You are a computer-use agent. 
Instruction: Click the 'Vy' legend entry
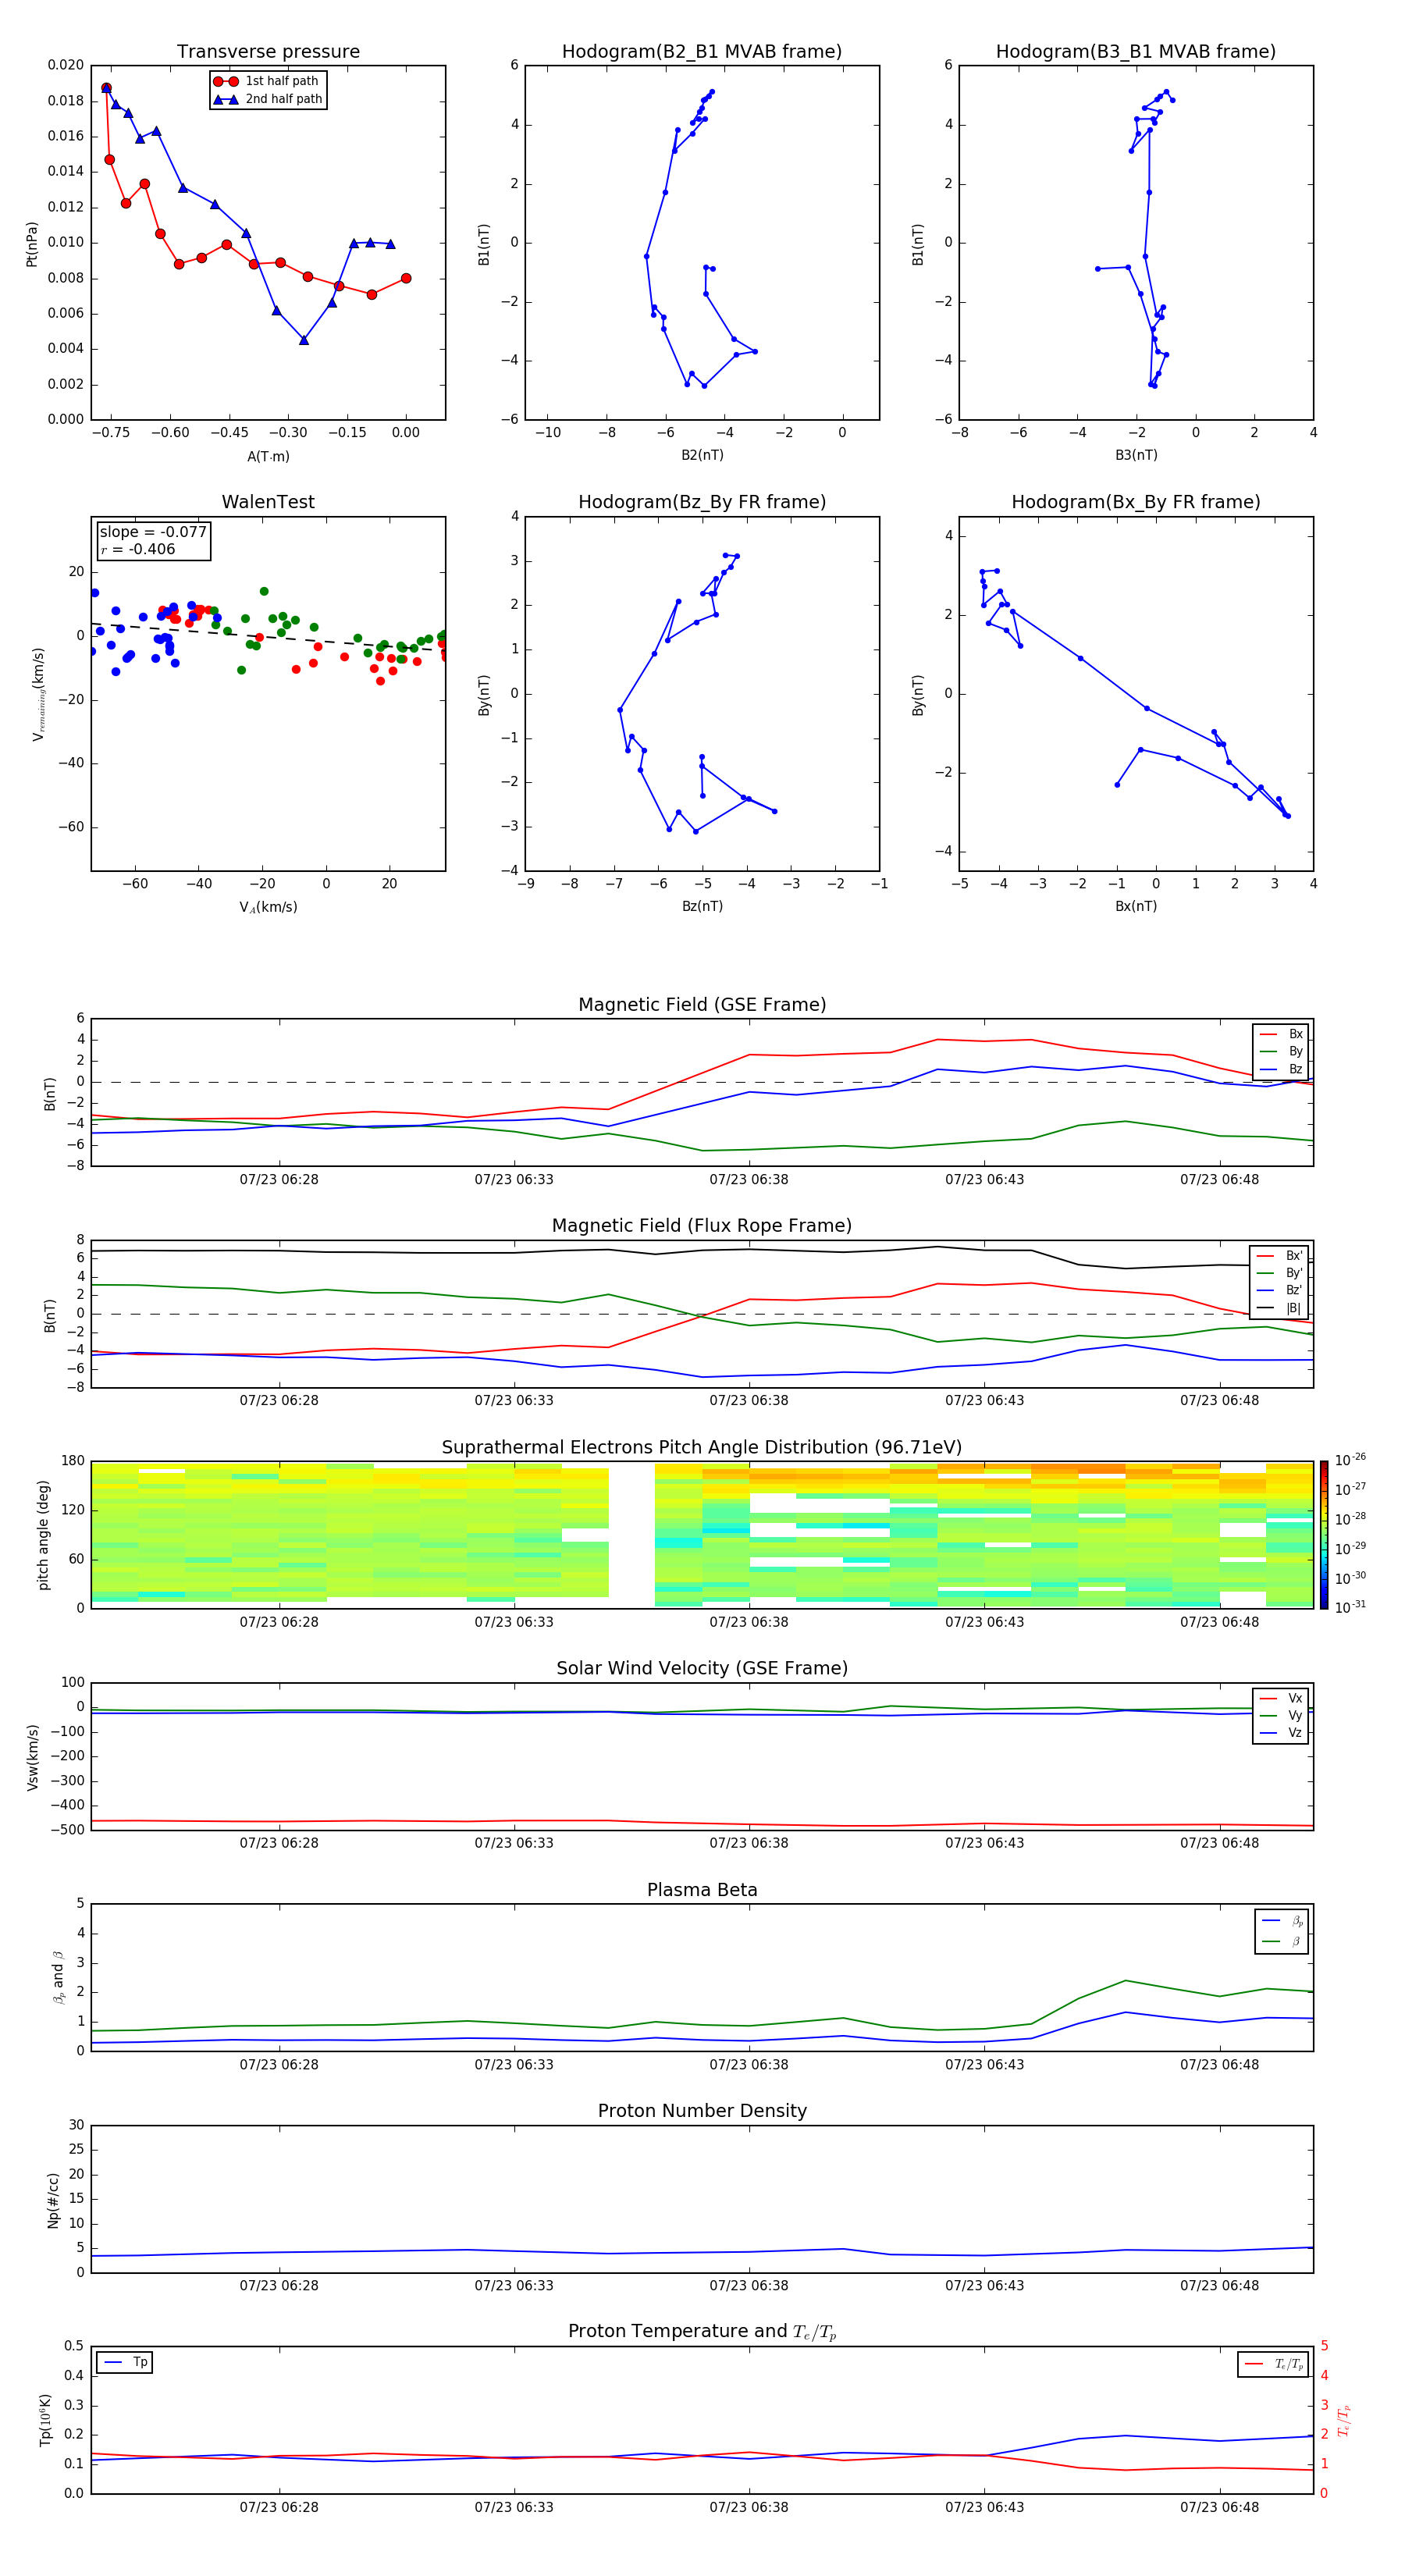tap(1281, 1715)
